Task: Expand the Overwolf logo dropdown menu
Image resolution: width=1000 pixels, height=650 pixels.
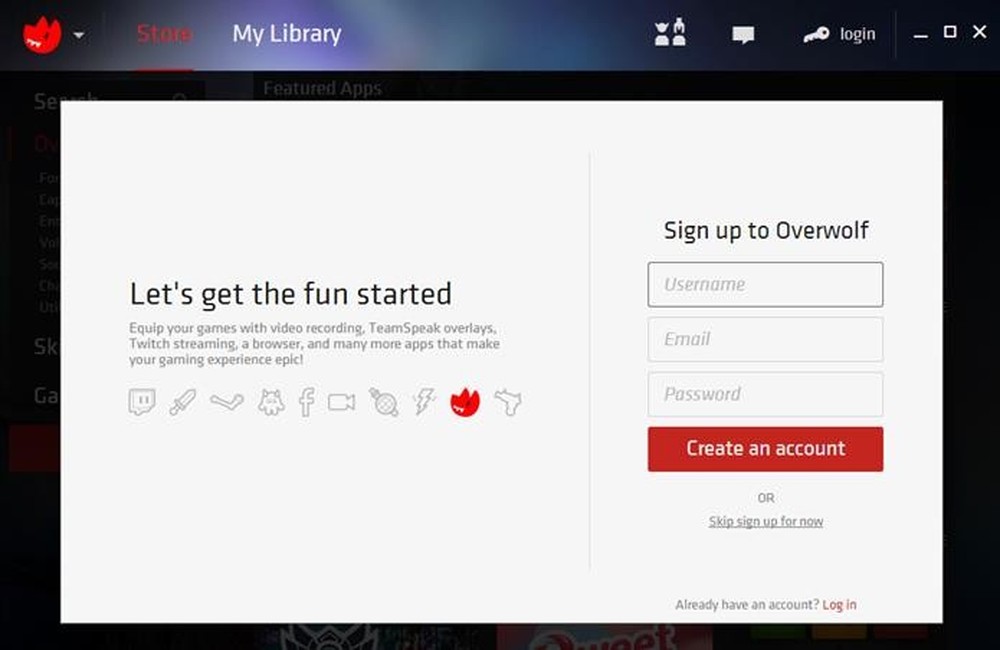Action: click(77, 33)
